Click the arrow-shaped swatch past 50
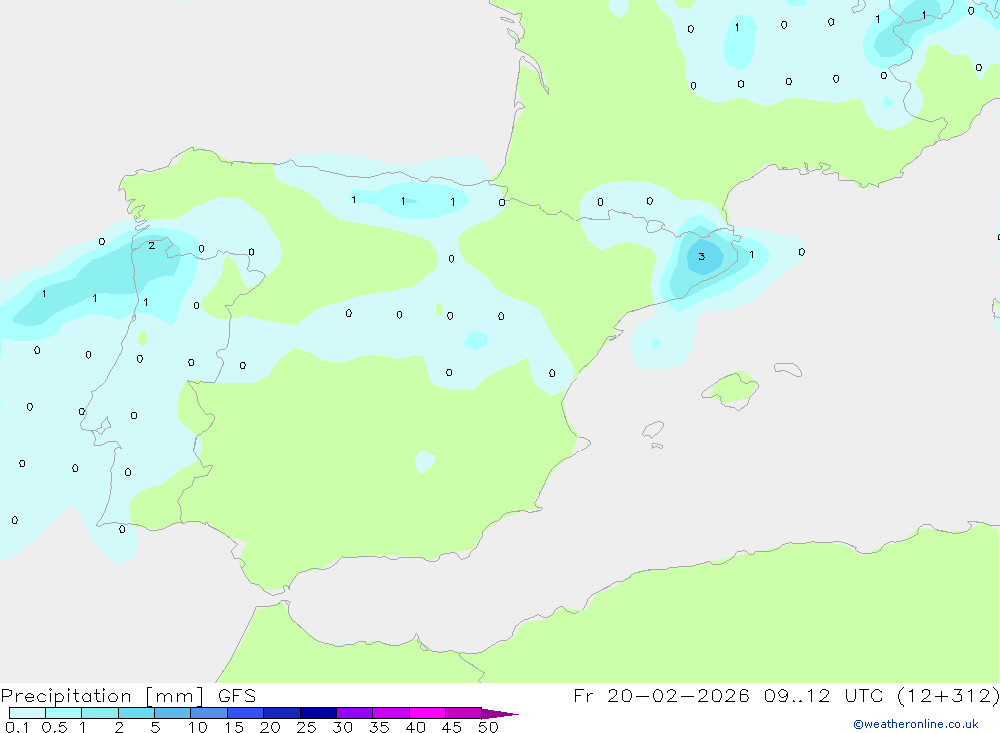This screenshot has width=1000, height=733. point(499,713)
